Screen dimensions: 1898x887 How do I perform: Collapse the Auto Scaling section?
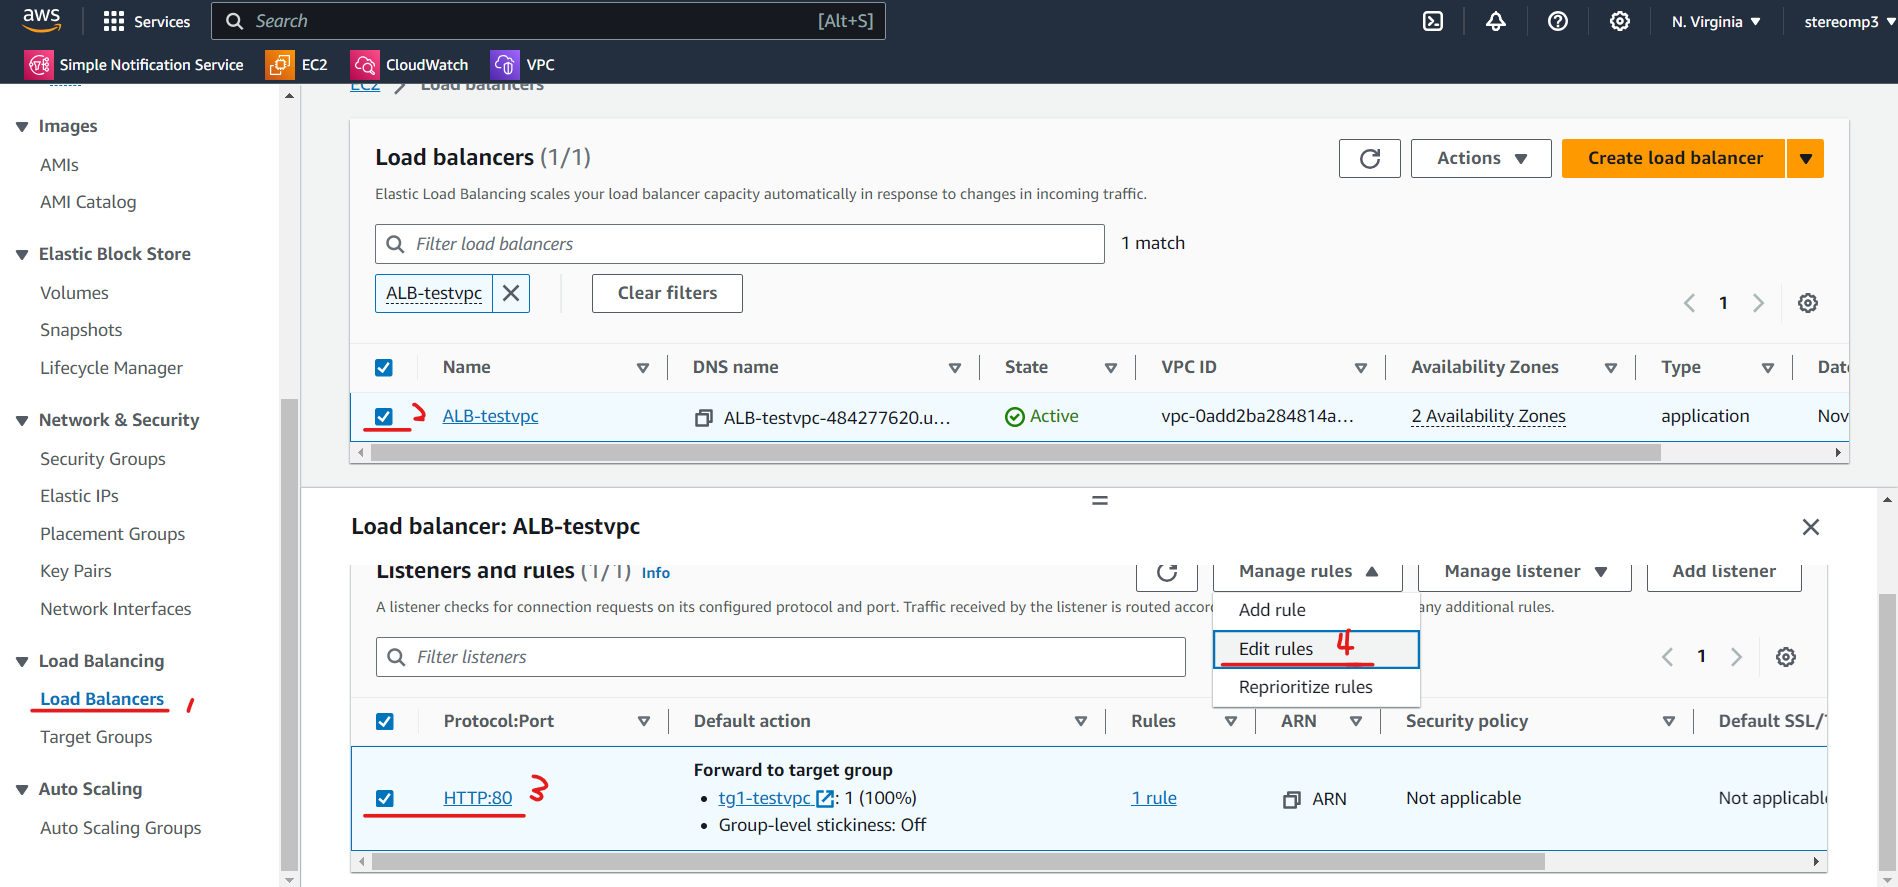coord(22,790)
